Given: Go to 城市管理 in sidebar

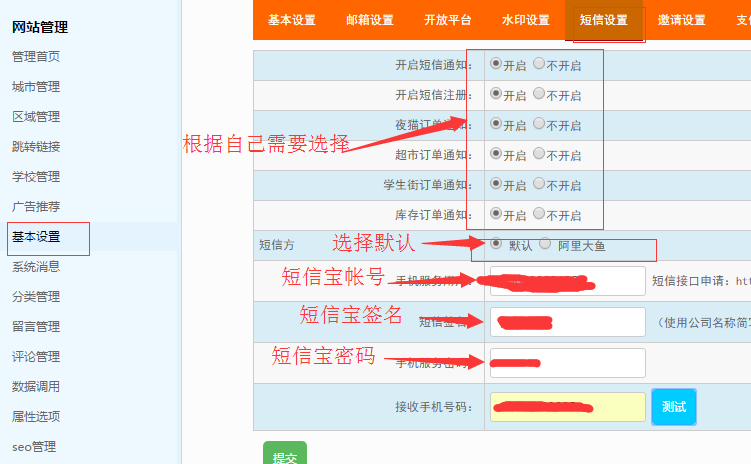Looking at the screenshot, I should 36,87.
